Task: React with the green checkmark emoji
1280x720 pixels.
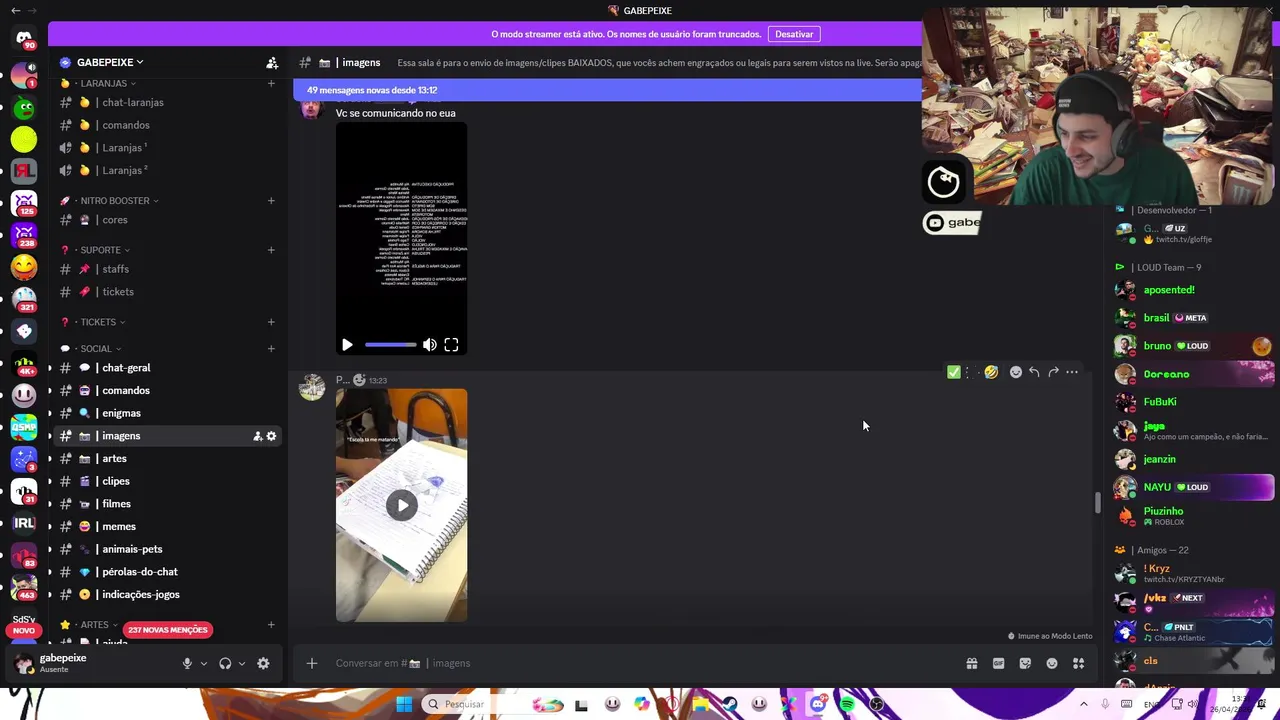Action: (x=954, y=372)
